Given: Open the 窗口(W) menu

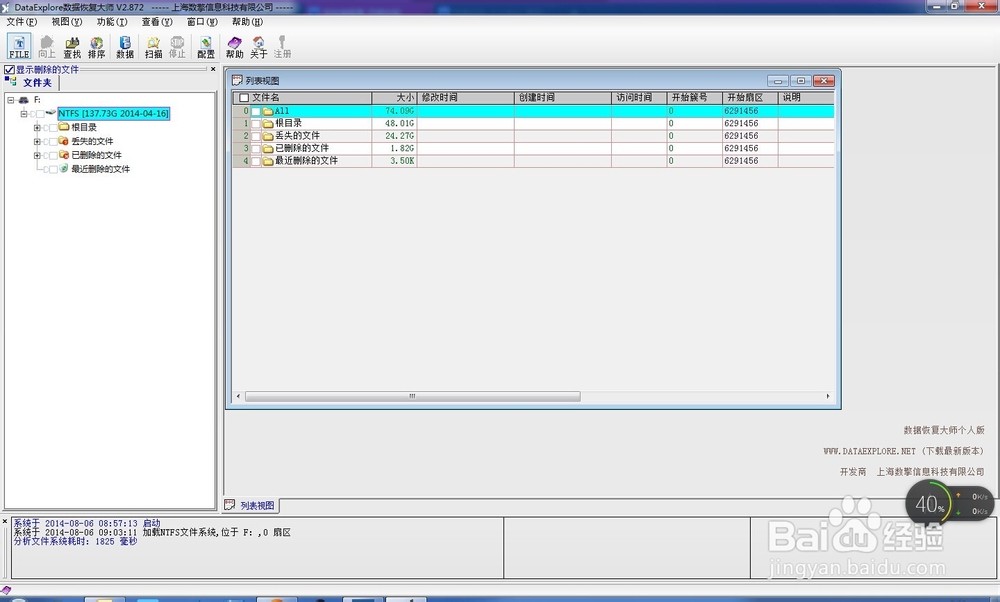Looking at the screenshot, I should click(202, 22).
